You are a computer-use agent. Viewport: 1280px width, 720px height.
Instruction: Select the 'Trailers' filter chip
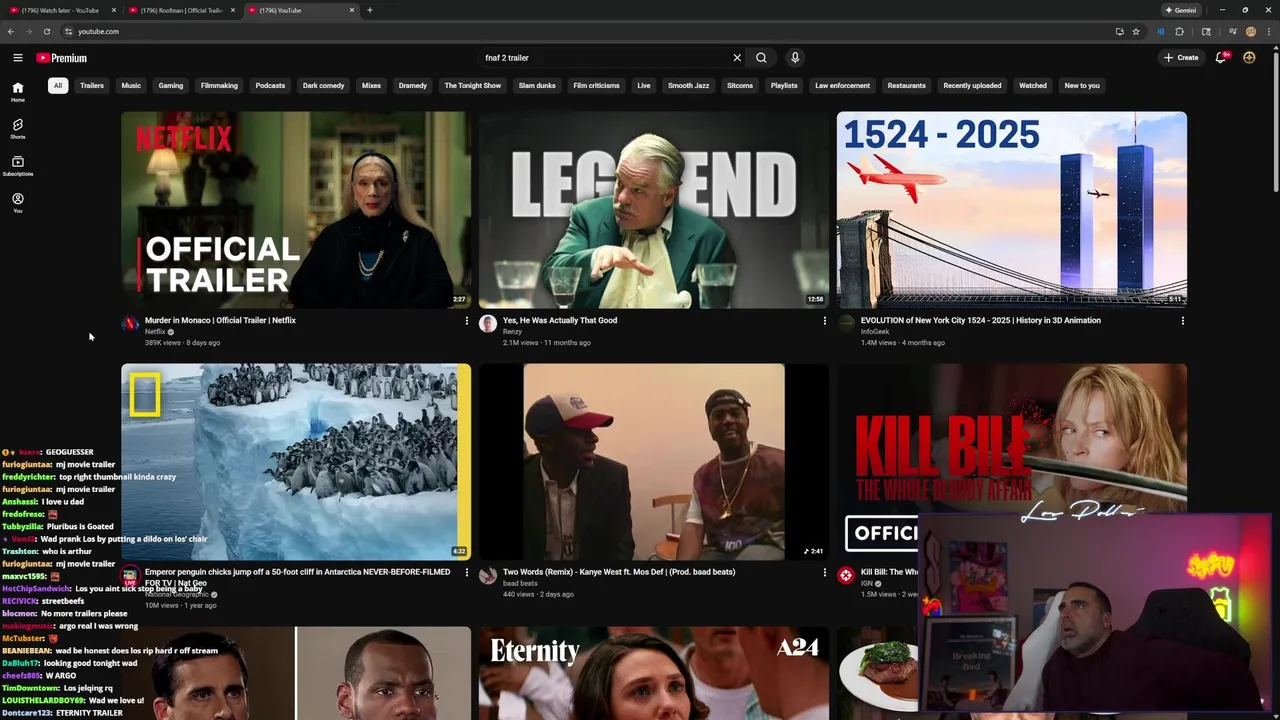pos(92,86)
